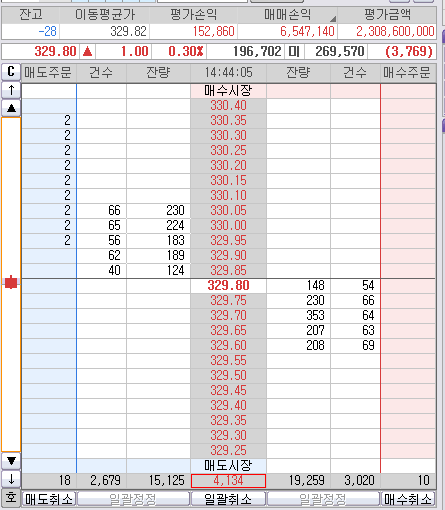Click the 매도시장 market-sell cell
The height and width of the screenshot is (510, 445).
tap(228, 466)
